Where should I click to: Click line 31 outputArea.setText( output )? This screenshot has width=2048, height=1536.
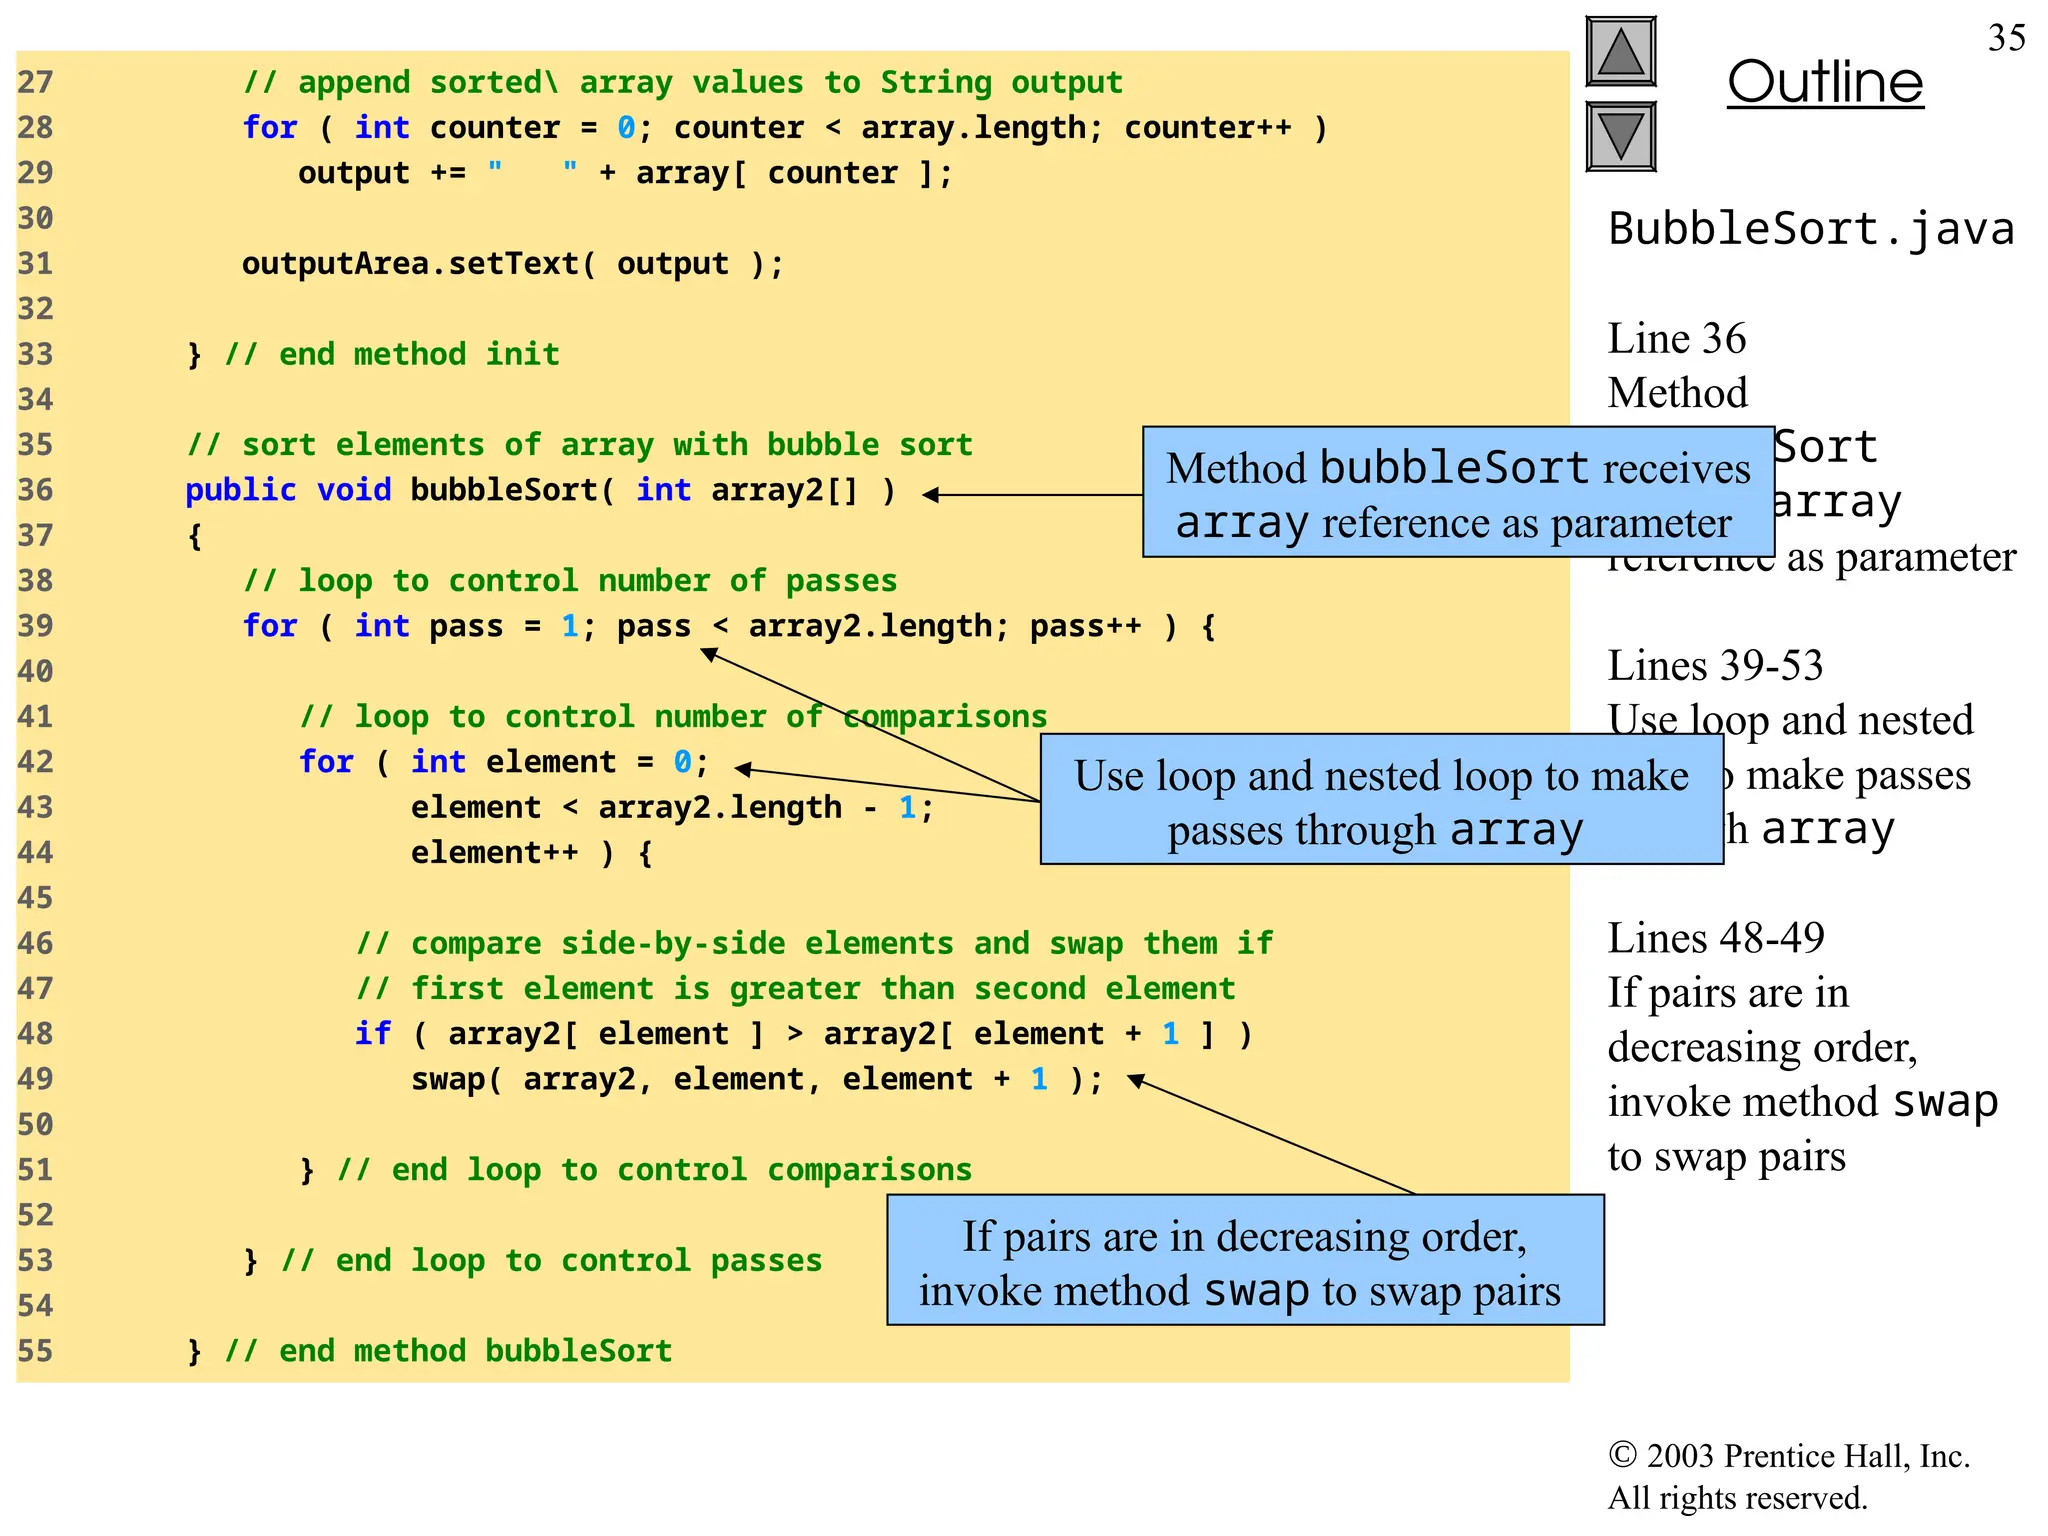point(513,264)
